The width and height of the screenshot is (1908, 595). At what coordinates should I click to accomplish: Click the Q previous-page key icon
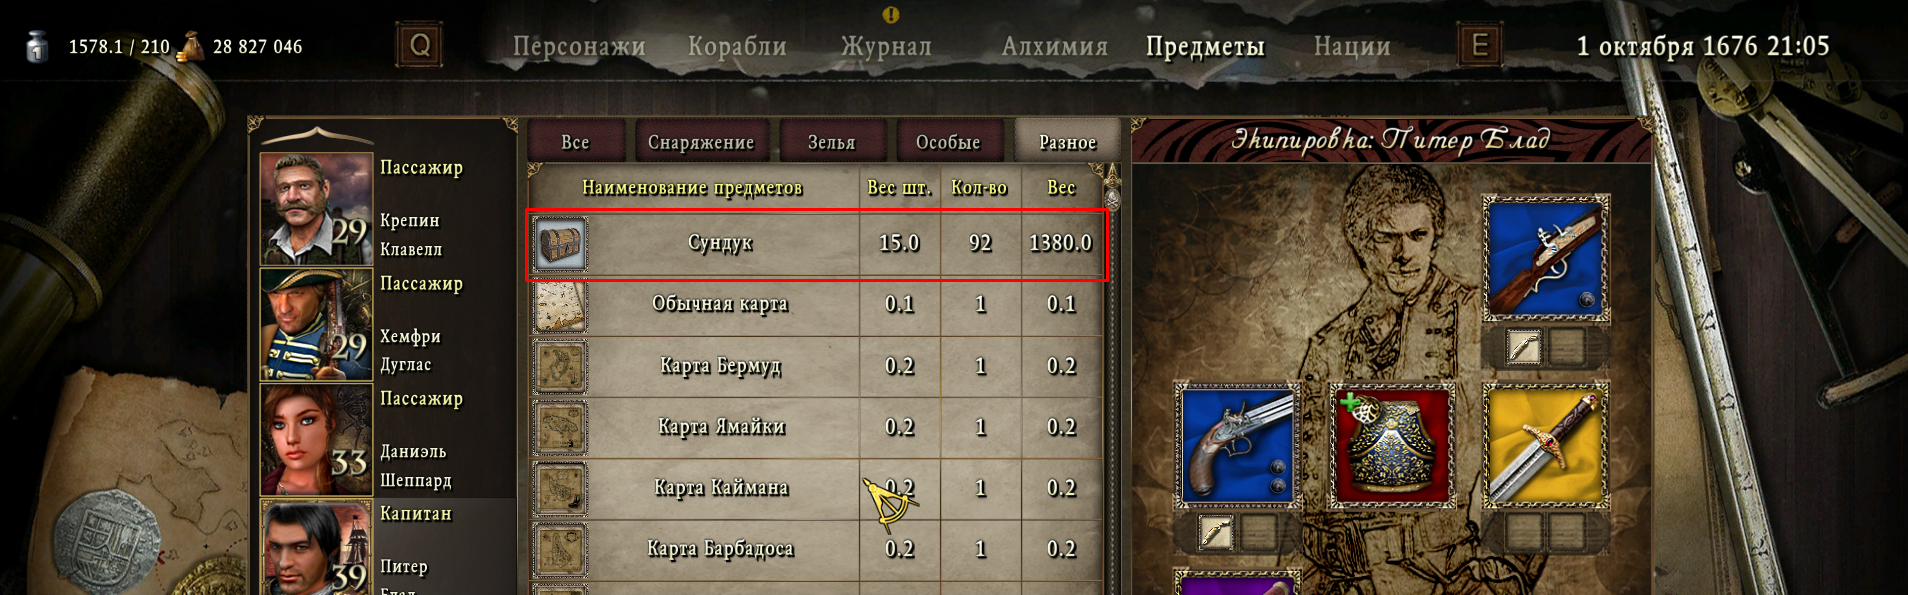[419, 45]
